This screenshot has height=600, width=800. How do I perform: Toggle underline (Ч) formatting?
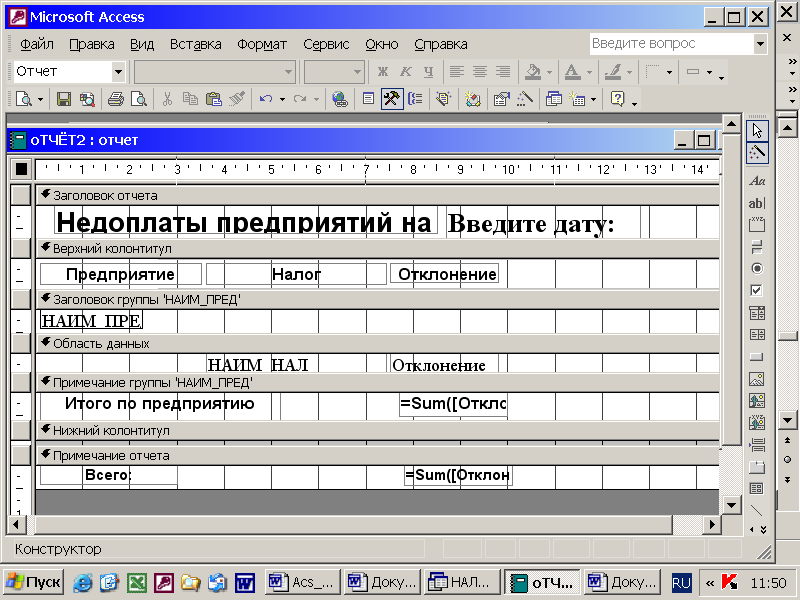[429, 71]
